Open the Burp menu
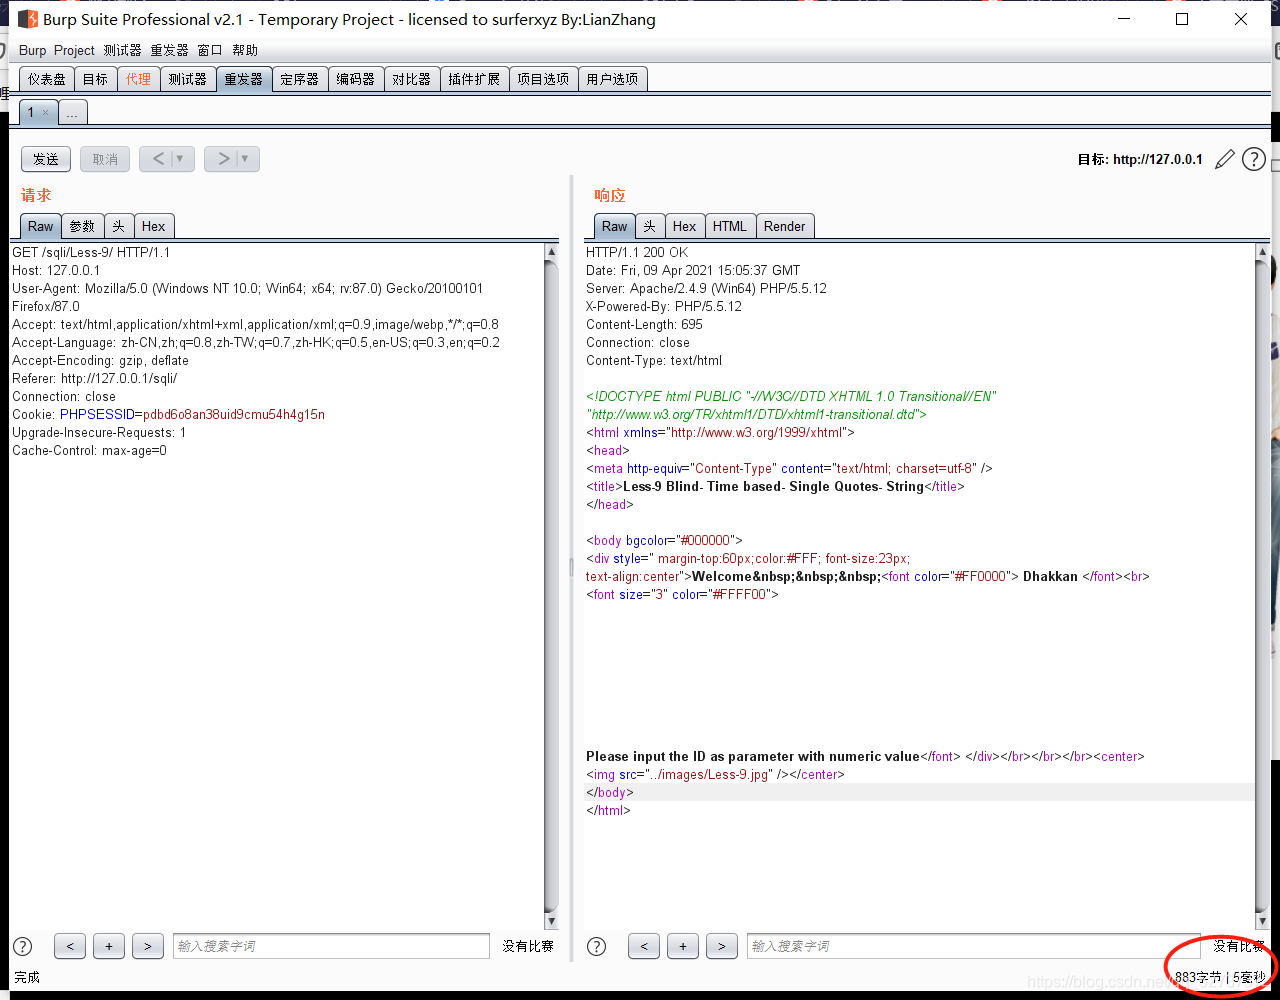The height and width of the screenshot is (1000, 1280). [32, 50]
